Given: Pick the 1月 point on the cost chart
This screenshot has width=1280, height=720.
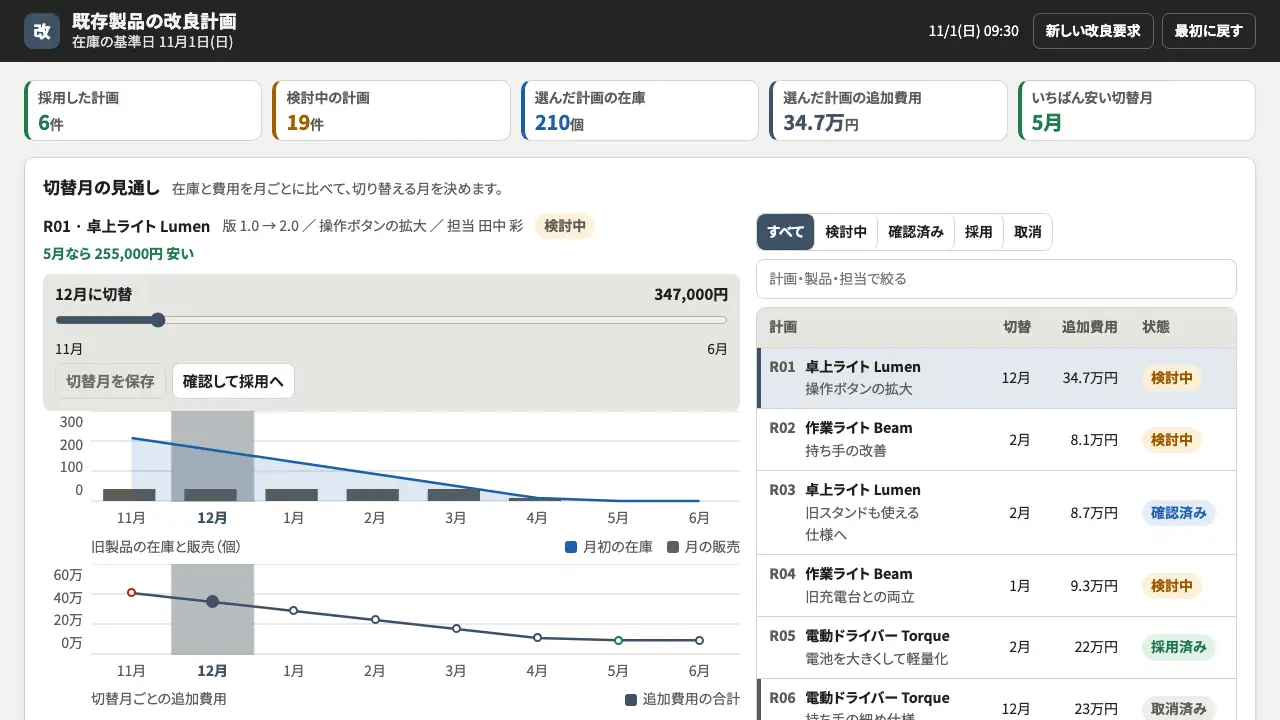Looking at the screenshot, I should pyautogui.click(x=293, y=610).
